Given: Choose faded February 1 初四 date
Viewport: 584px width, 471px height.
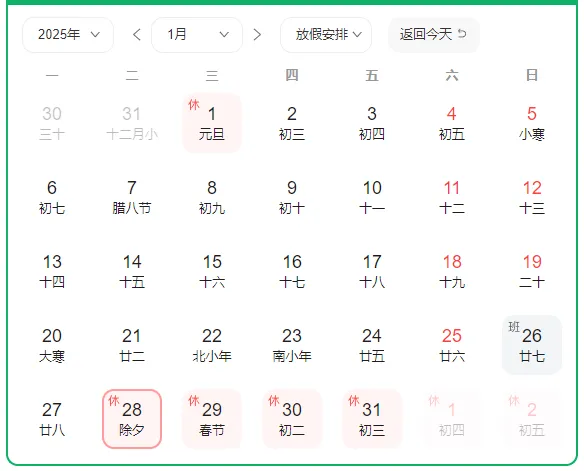Looking at the screenshot, I should (452, 419).
